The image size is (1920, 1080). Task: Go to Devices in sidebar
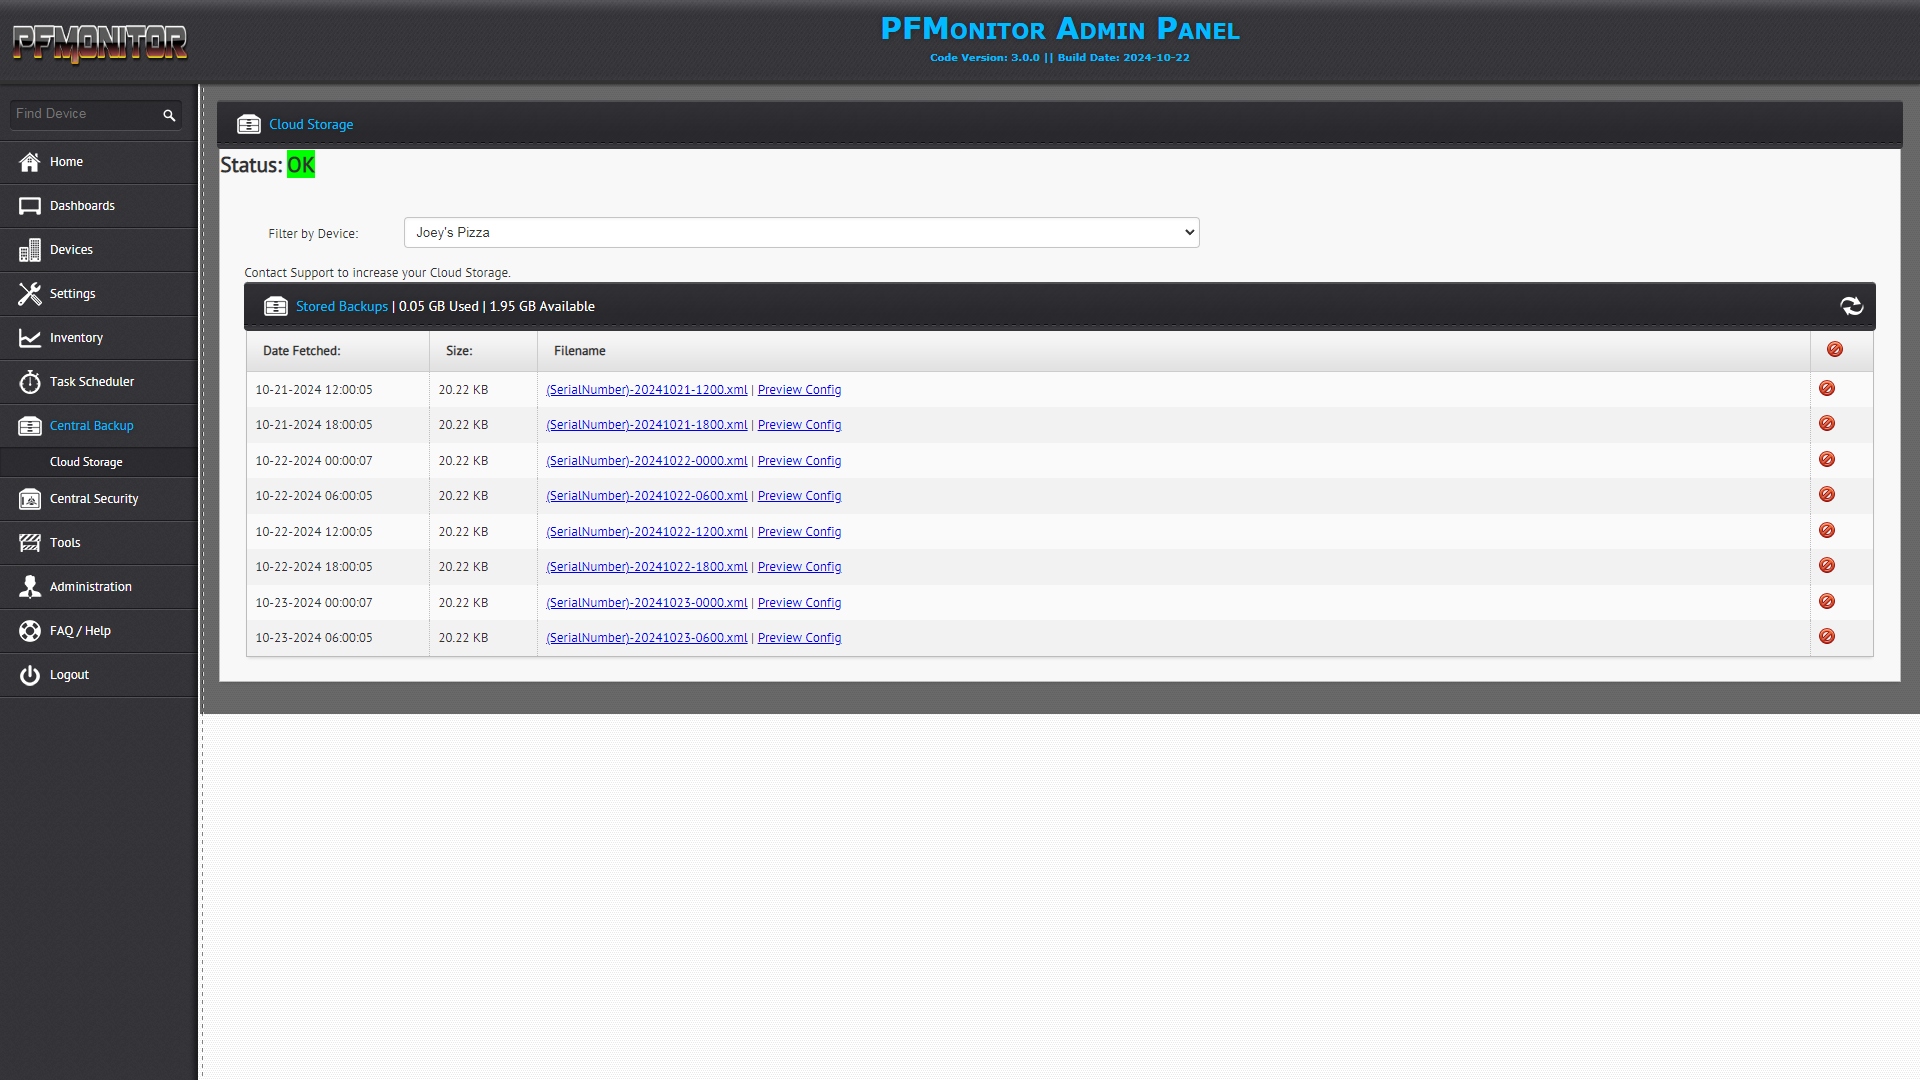tap(98, 250)
